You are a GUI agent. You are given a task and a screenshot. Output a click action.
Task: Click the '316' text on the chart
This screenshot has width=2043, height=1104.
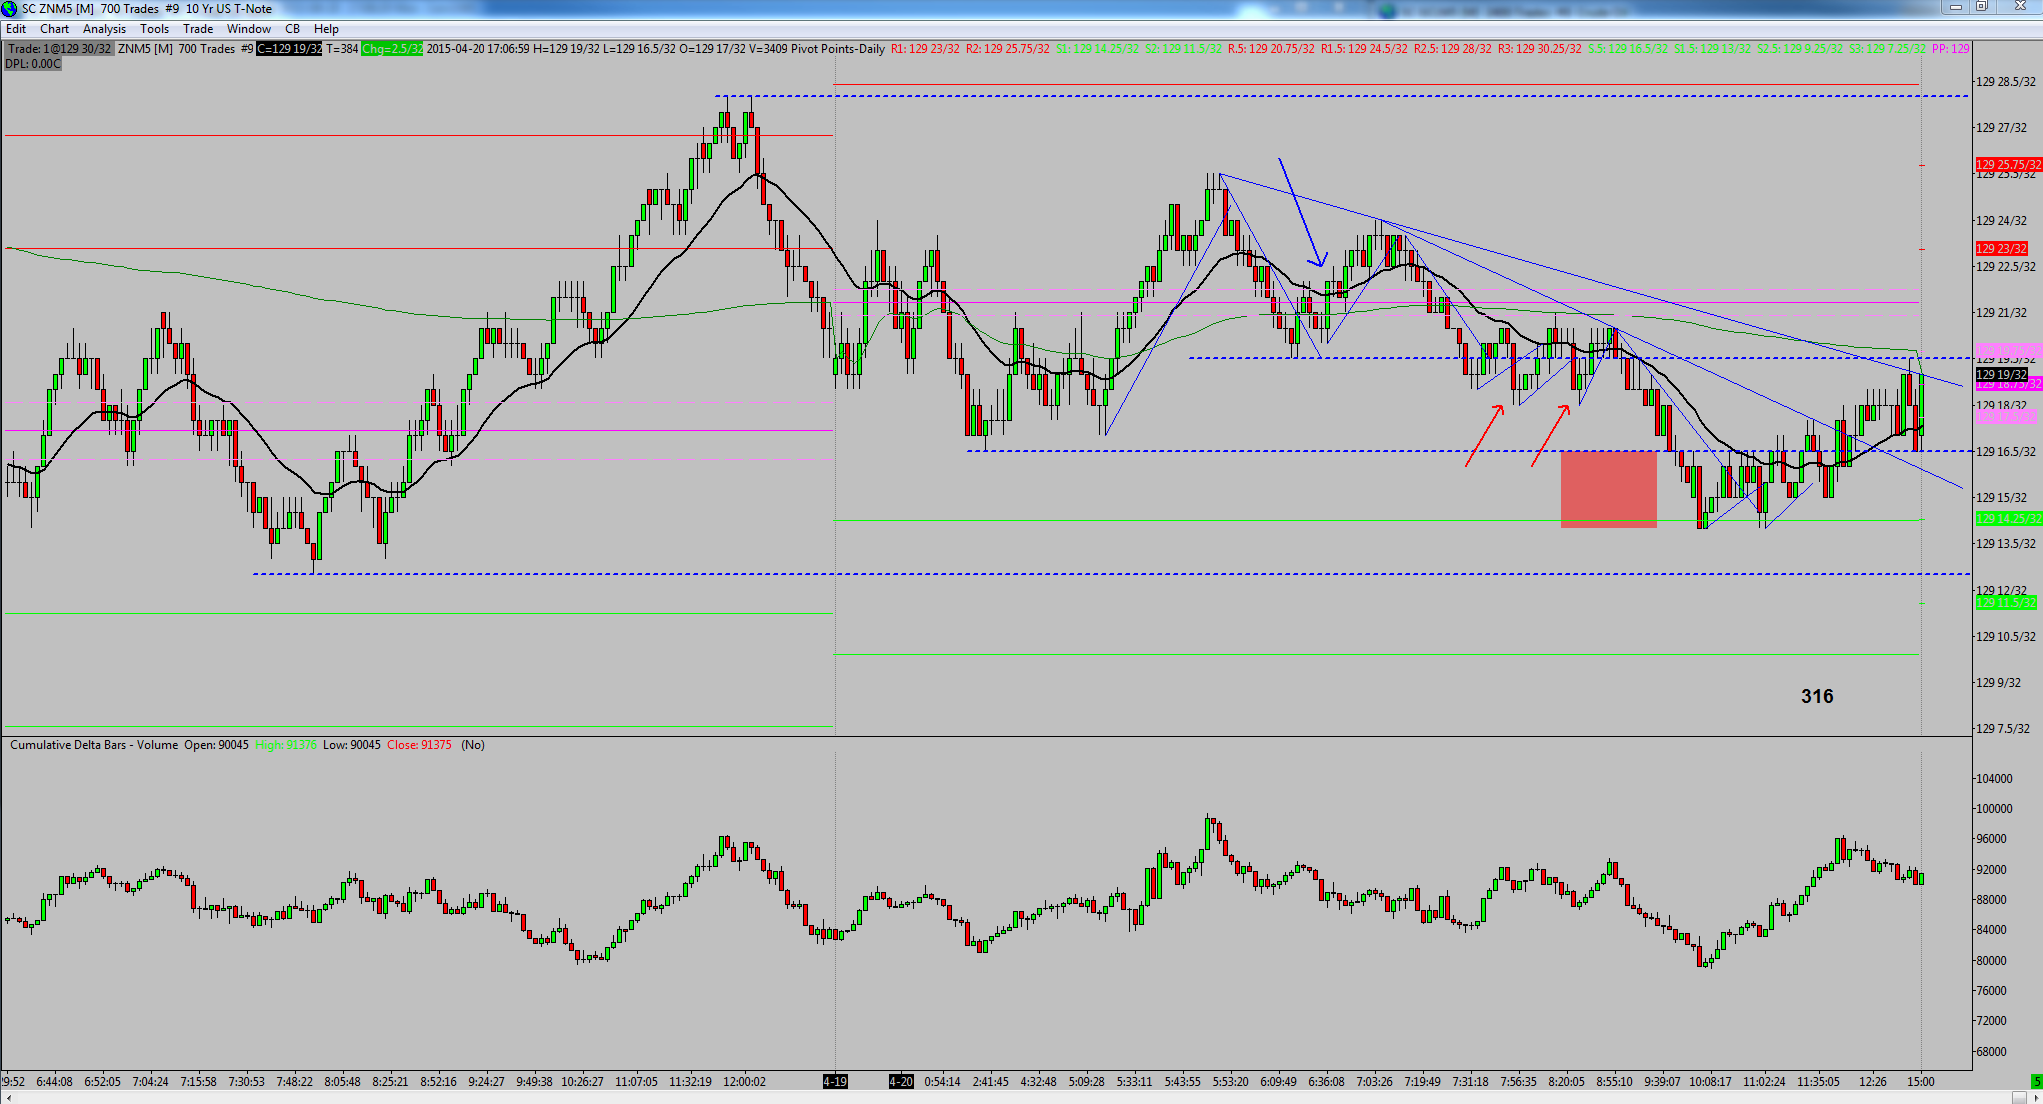1817,697
